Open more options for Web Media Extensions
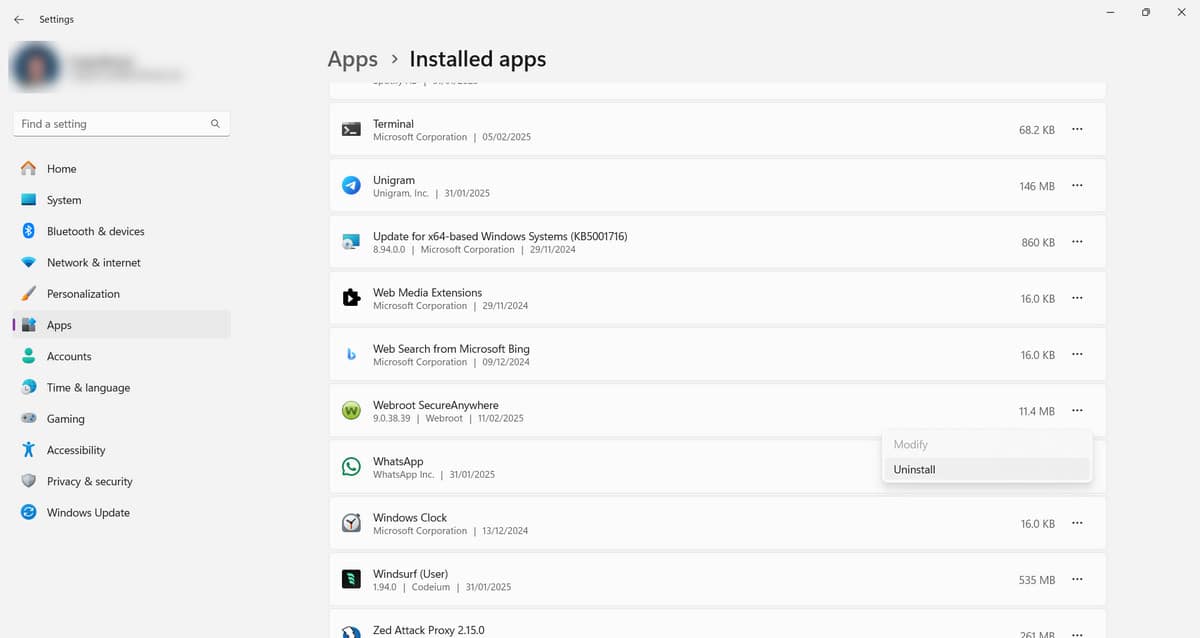This screenshot has width=1200, height=638. click(x=1077, y=298)
